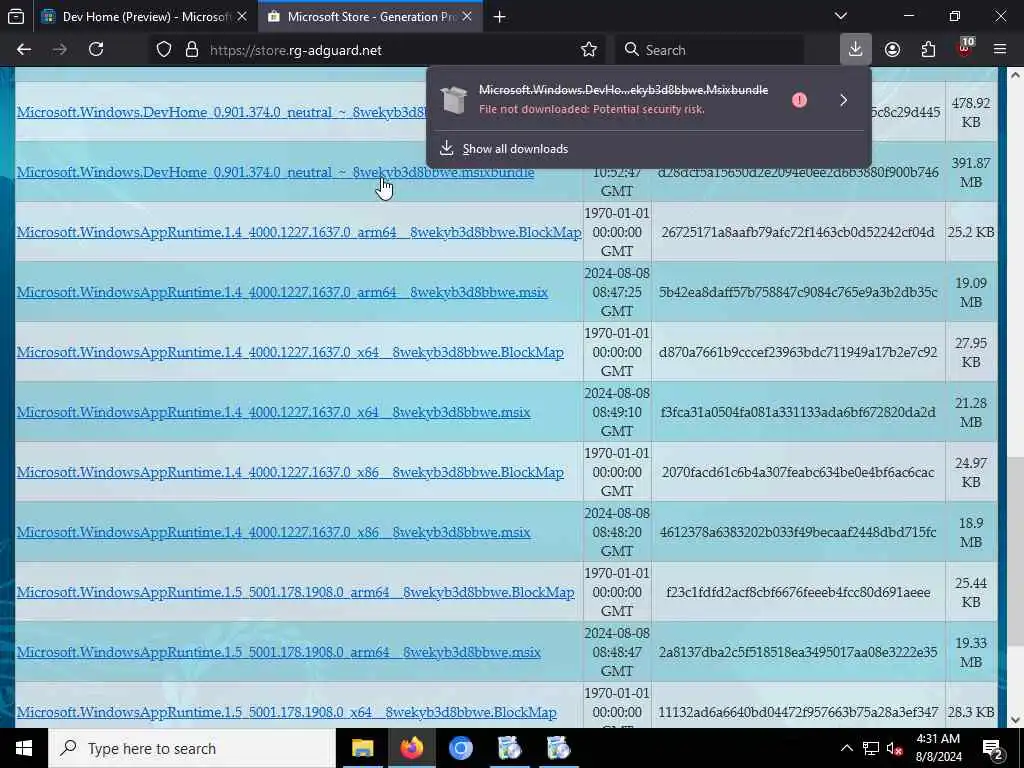
Task: Click the scrollbar up arrow
Action: click(1016, 75)
